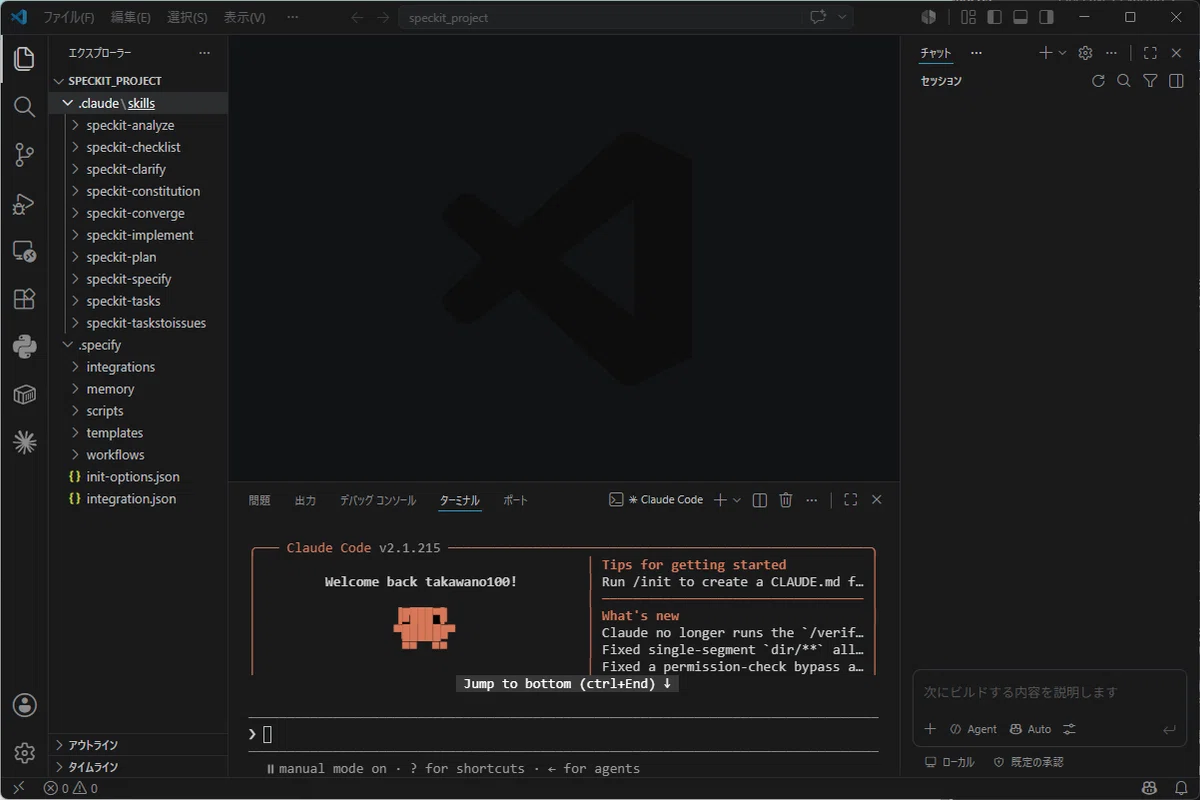1200x800 pixels.
Task: Open the 選択(S) menu
Action: [x=187, y=17]
